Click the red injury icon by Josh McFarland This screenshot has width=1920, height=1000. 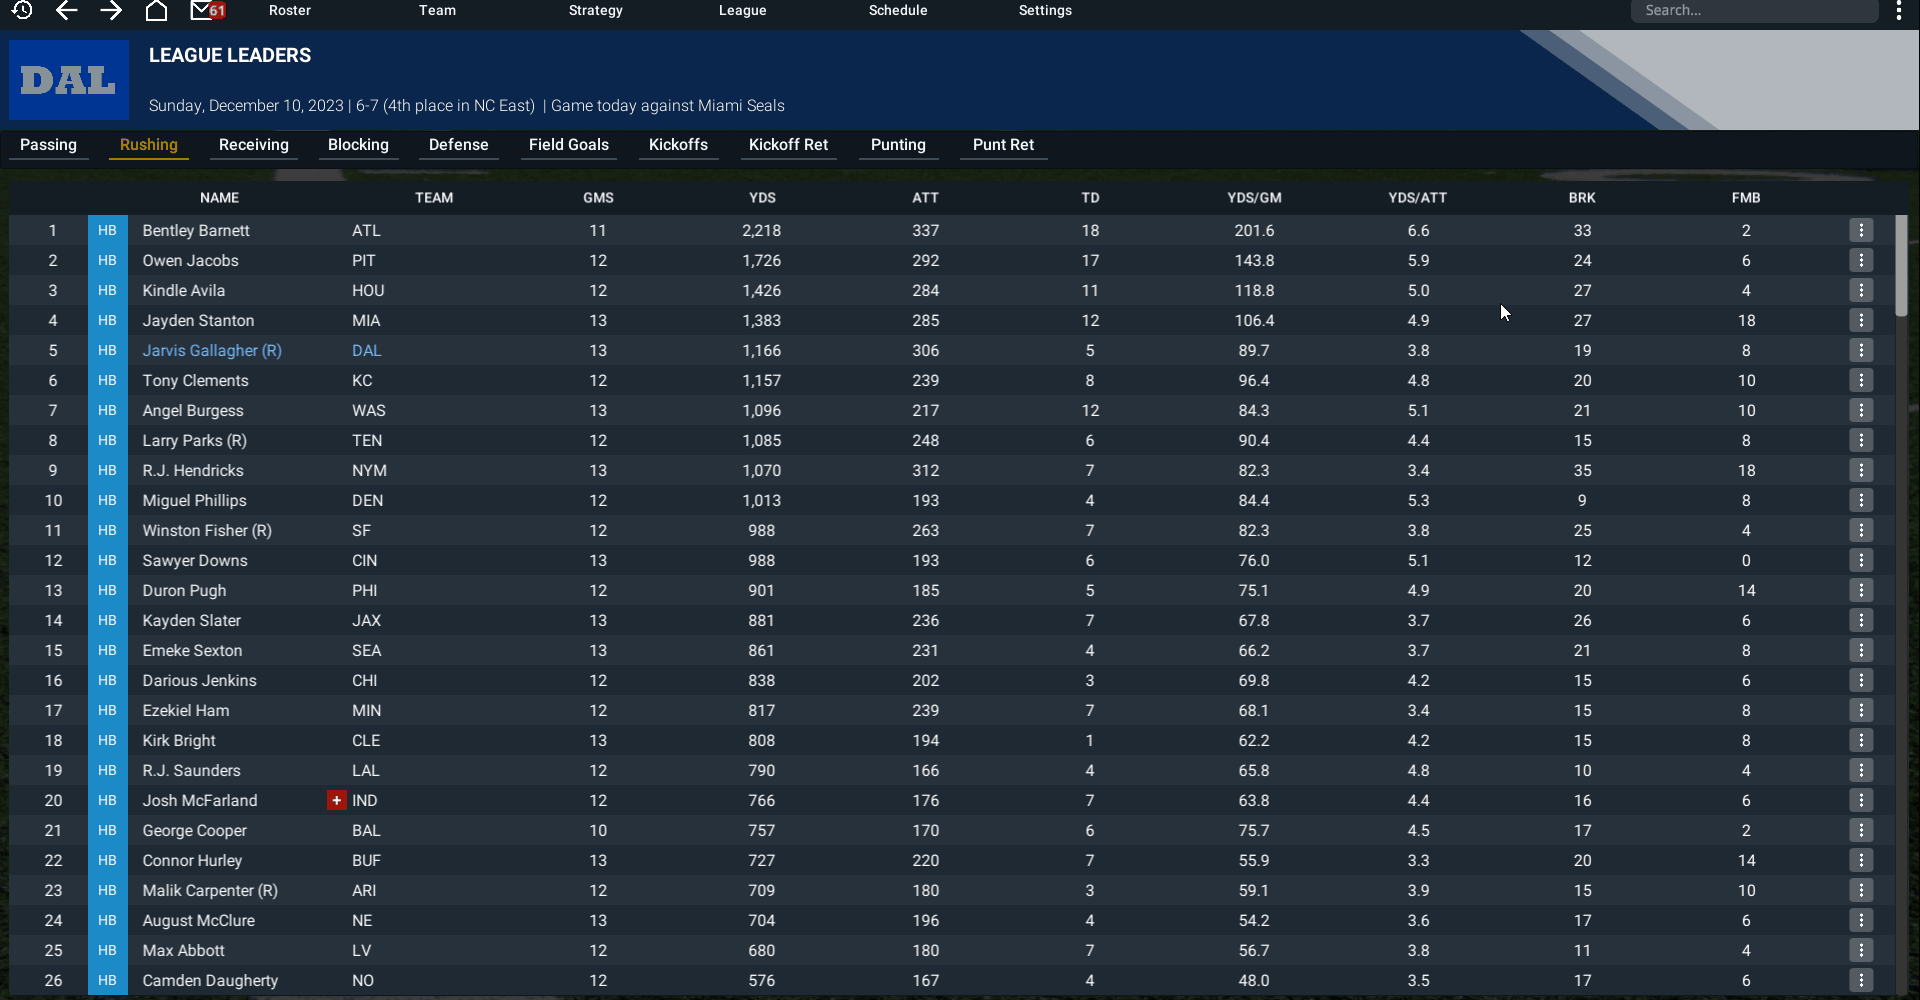tap(337, 800)
